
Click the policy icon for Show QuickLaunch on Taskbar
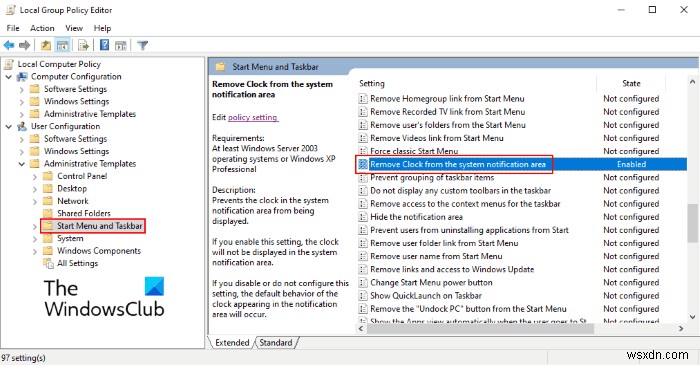click(x=363, y=296)
